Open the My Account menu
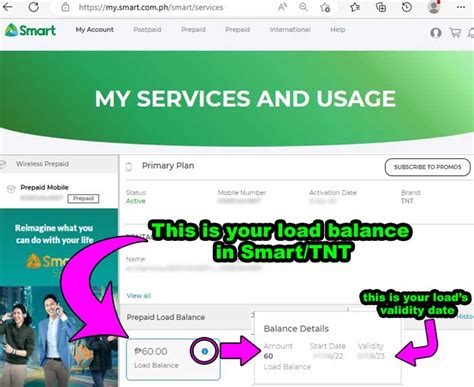 tap(95, 30)
